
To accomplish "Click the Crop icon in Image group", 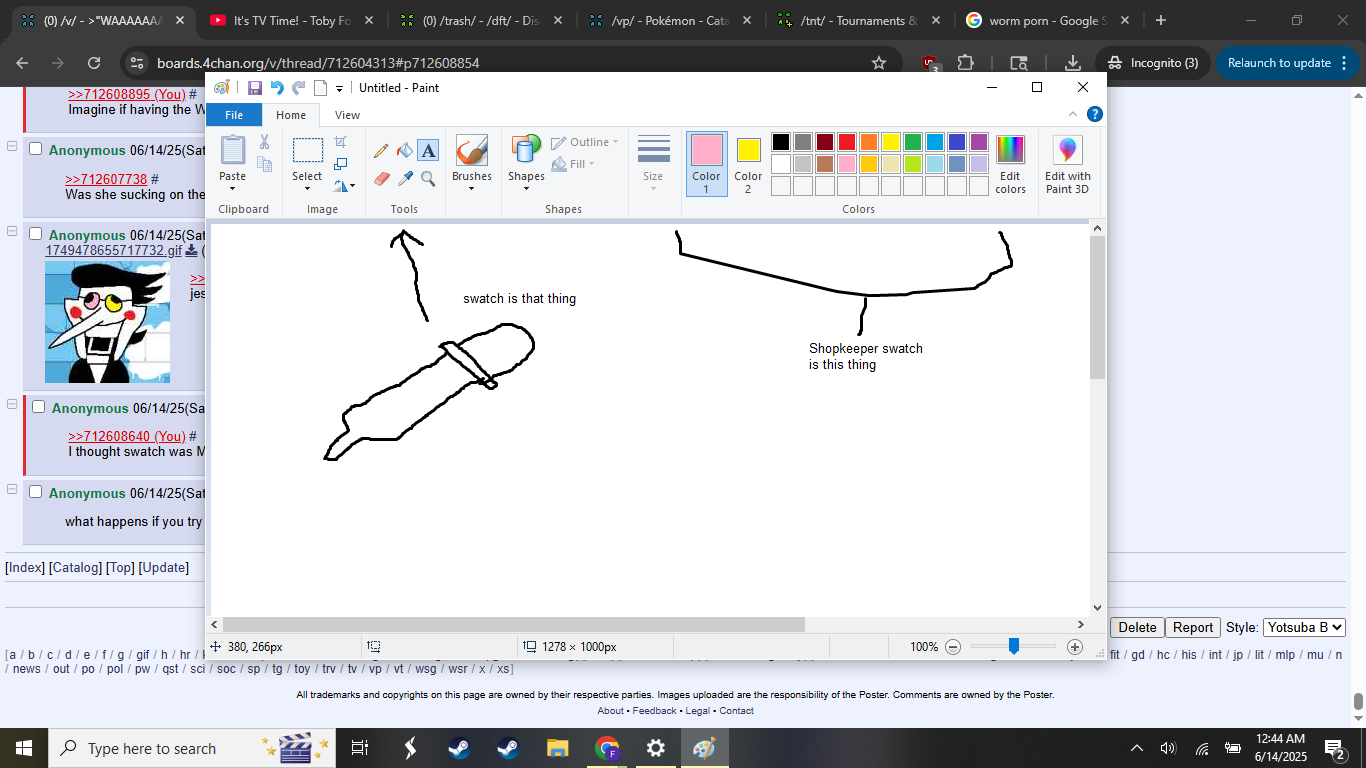I will point(341,142).
